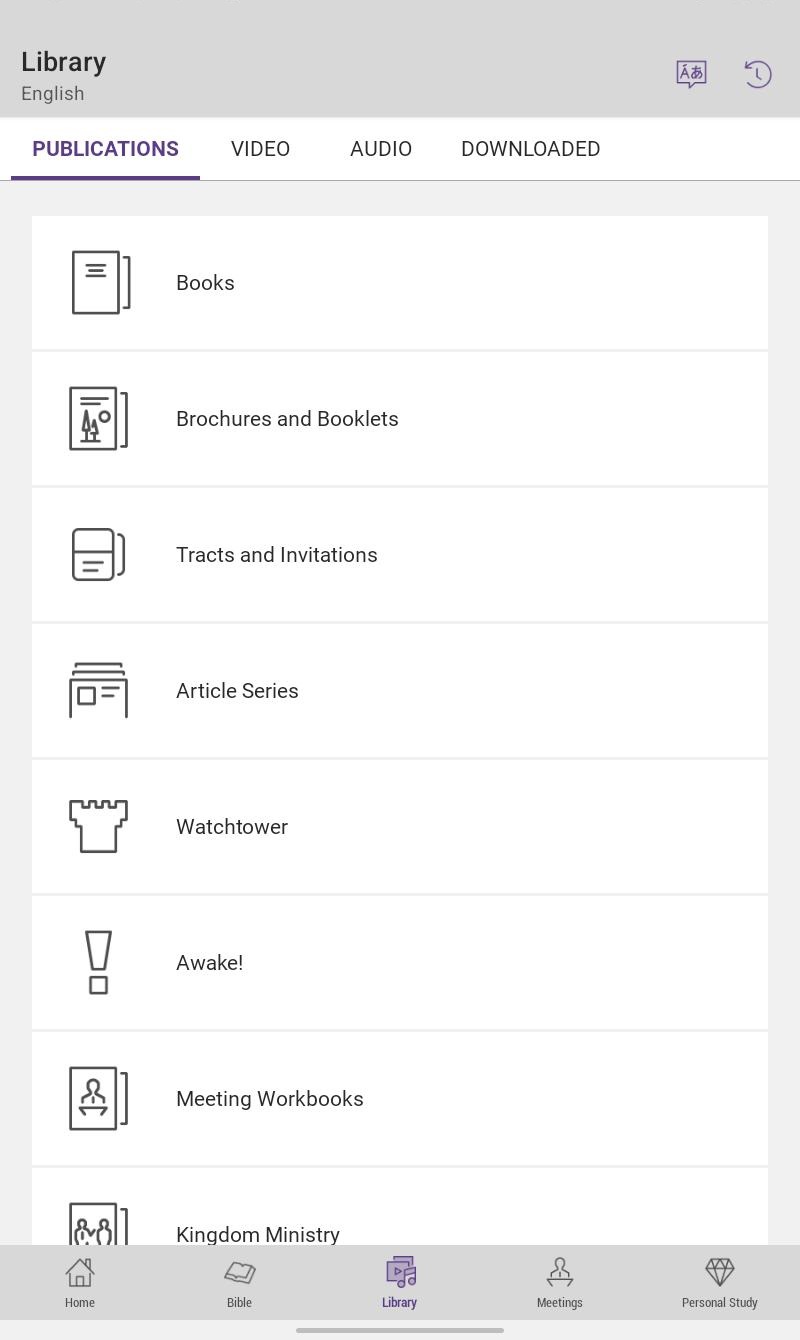Tap the Meeting Workbooks icon
800x1340 pixels.
coord(99,1098)
